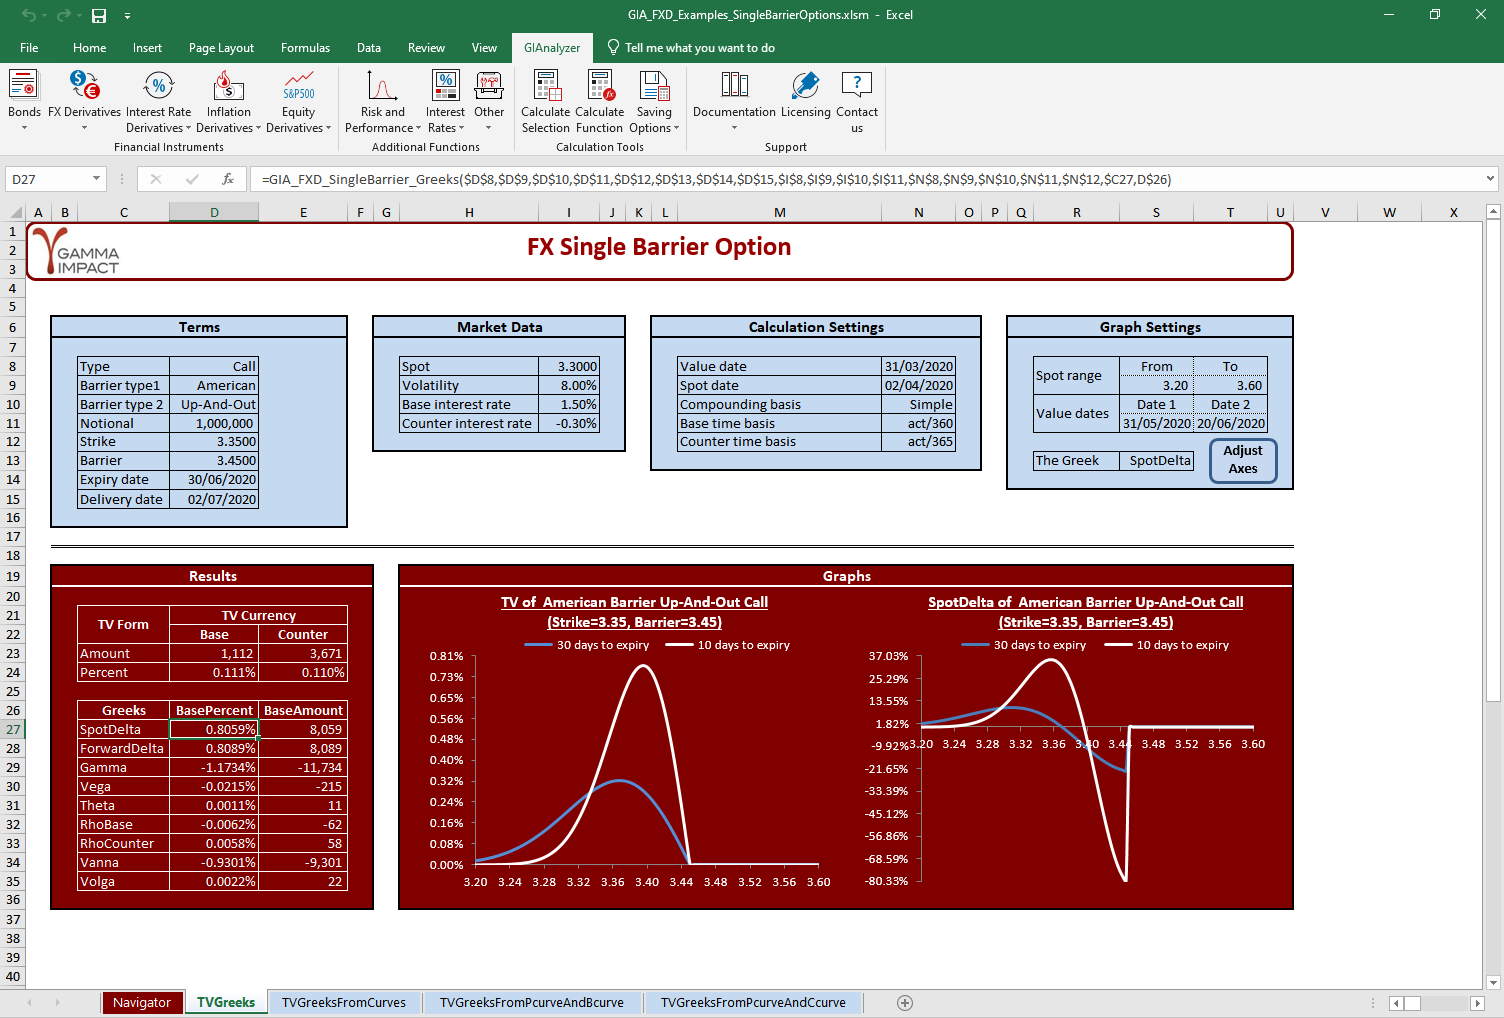Open the File menu
Viewport: 1504px width, 1018px height.
pos(29,47)
